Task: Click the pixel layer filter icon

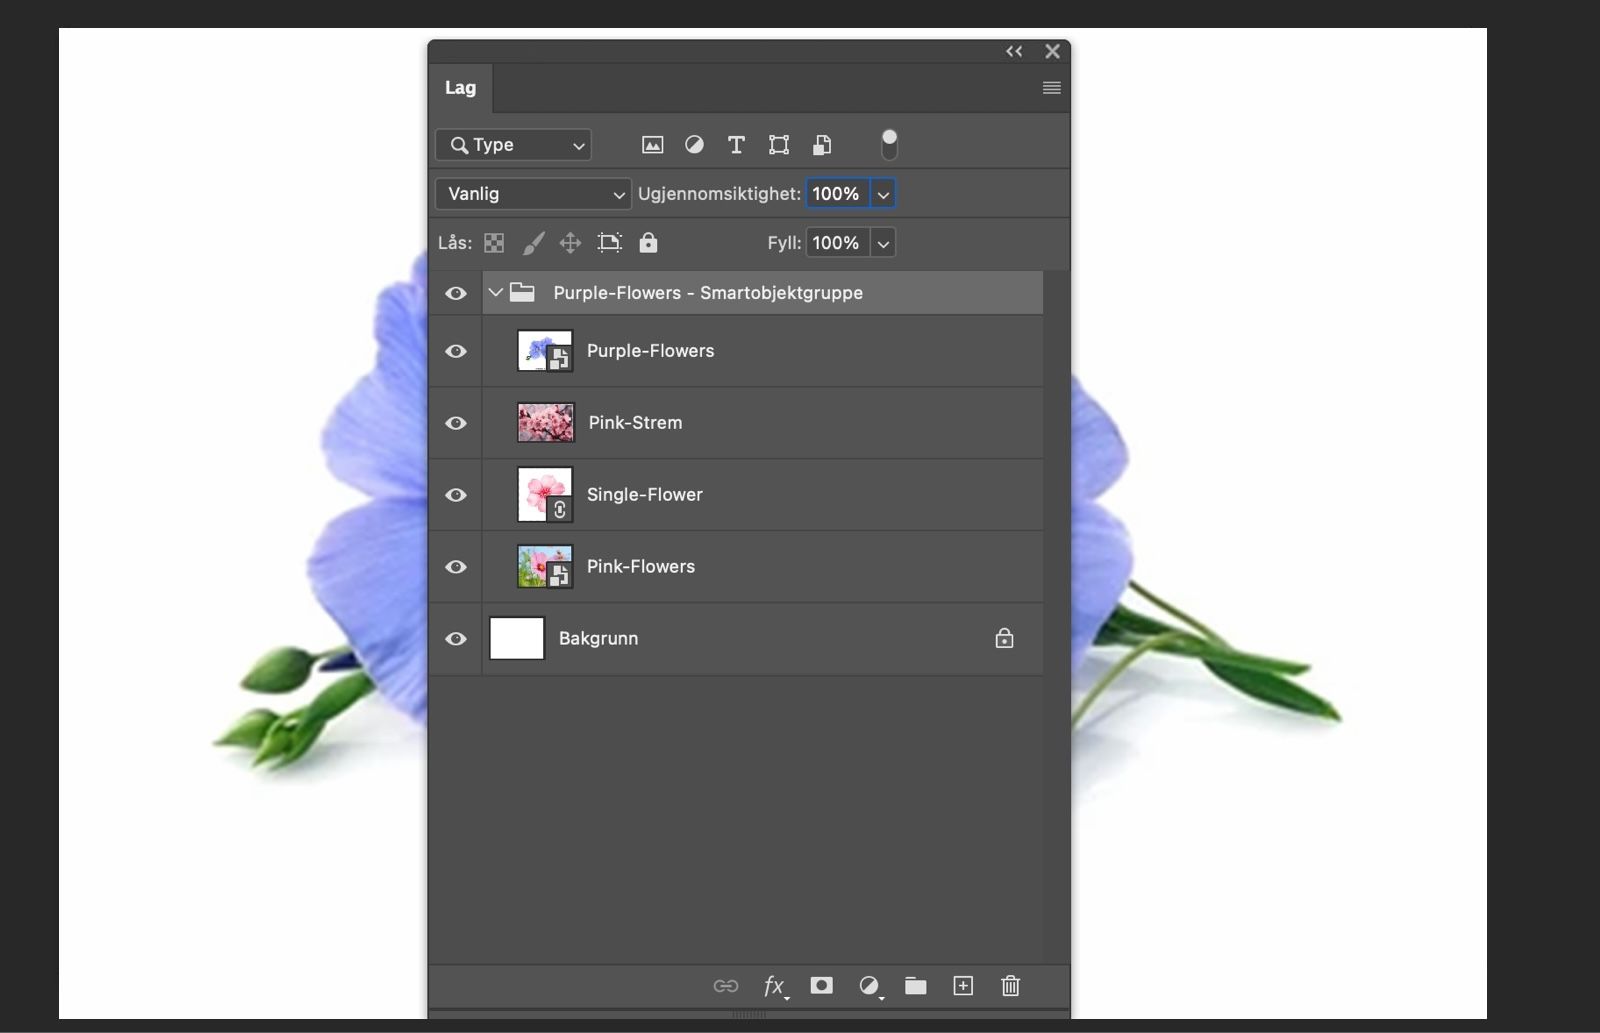Action: 652,145
